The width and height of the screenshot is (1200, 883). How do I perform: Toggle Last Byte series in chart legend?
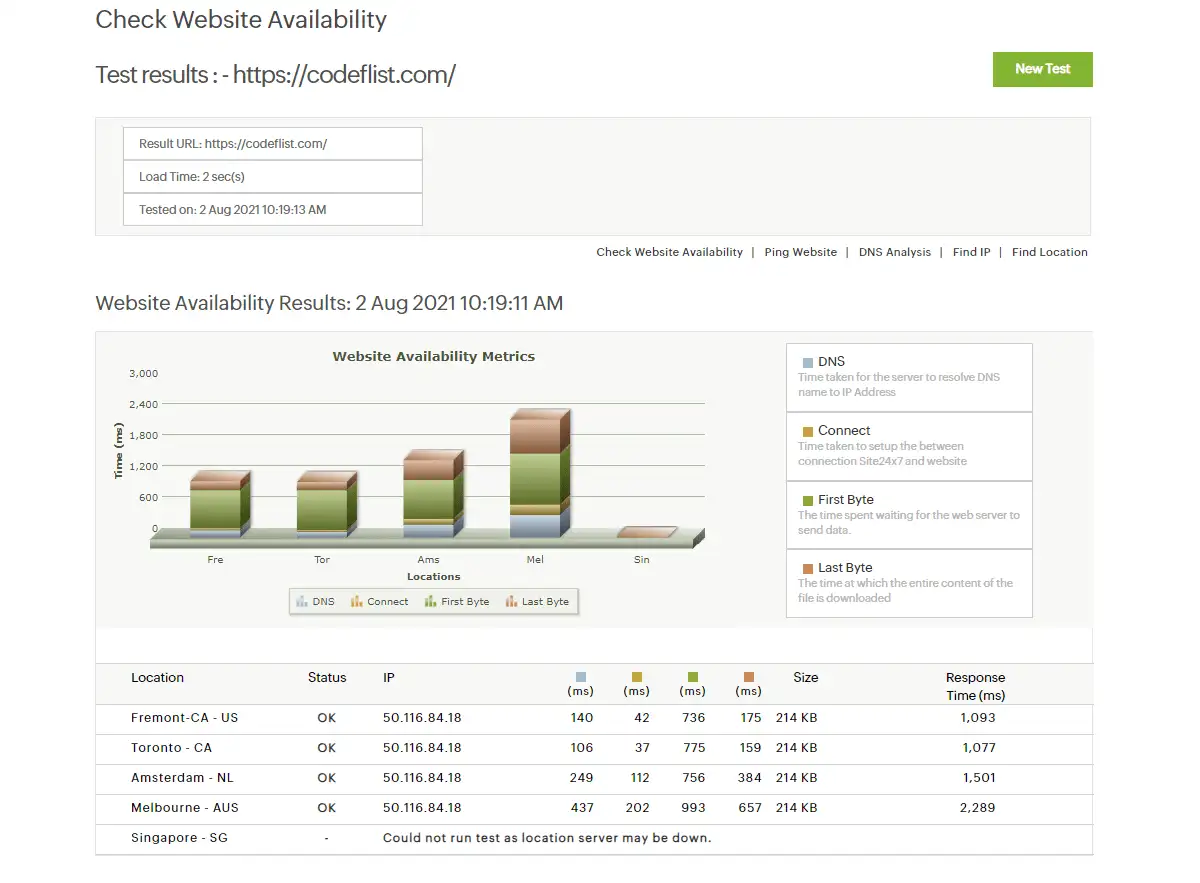click(x=537, y=602)
